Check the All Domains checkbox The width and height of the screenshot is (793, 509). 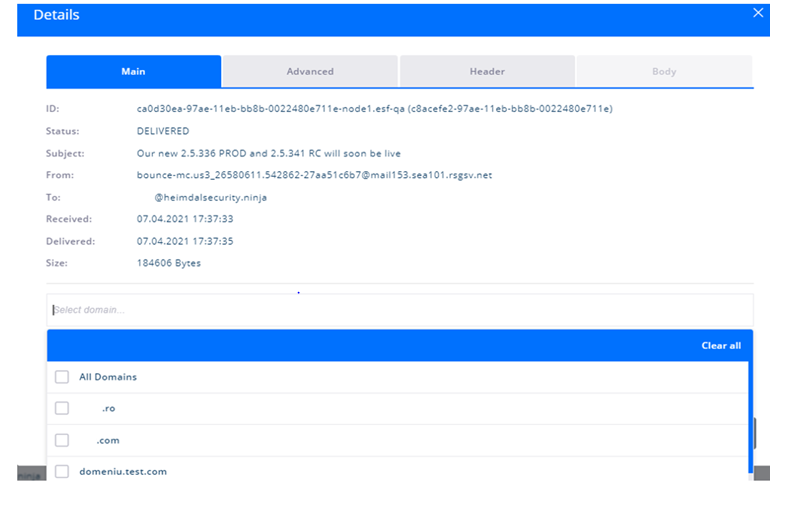62,377
